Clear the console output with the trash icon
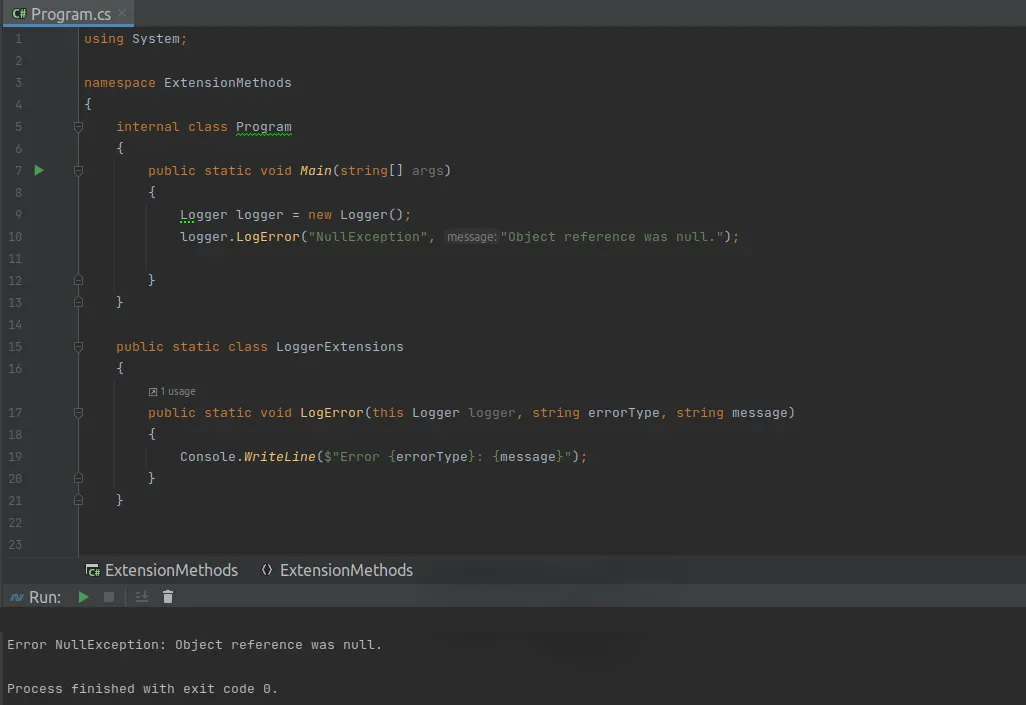Image resolution: width=1026 pixels, height=705 pixels. (x=167, y=596)
